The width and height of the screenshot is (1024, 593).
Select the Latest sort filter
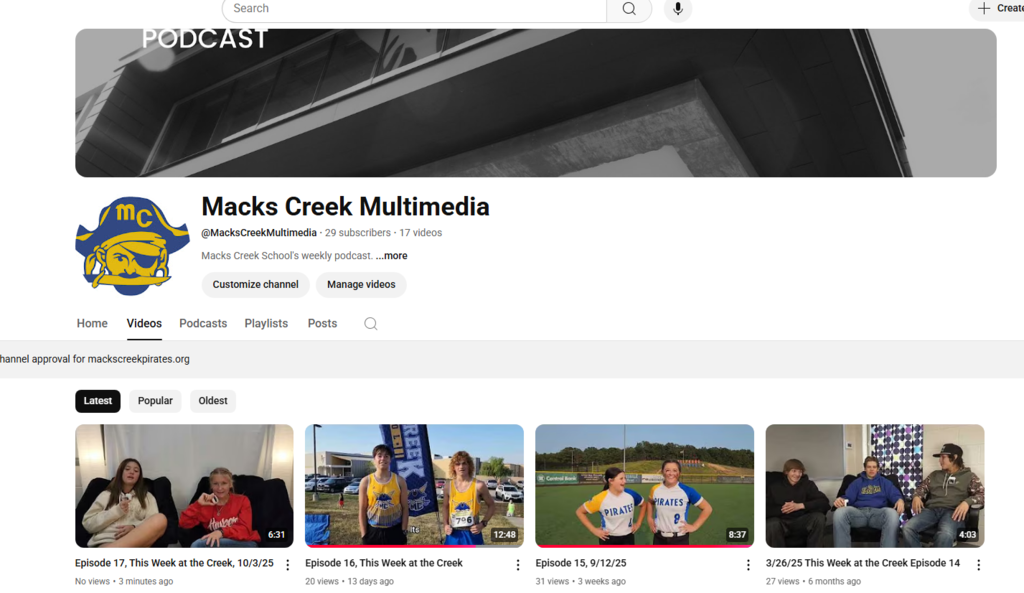98,401
